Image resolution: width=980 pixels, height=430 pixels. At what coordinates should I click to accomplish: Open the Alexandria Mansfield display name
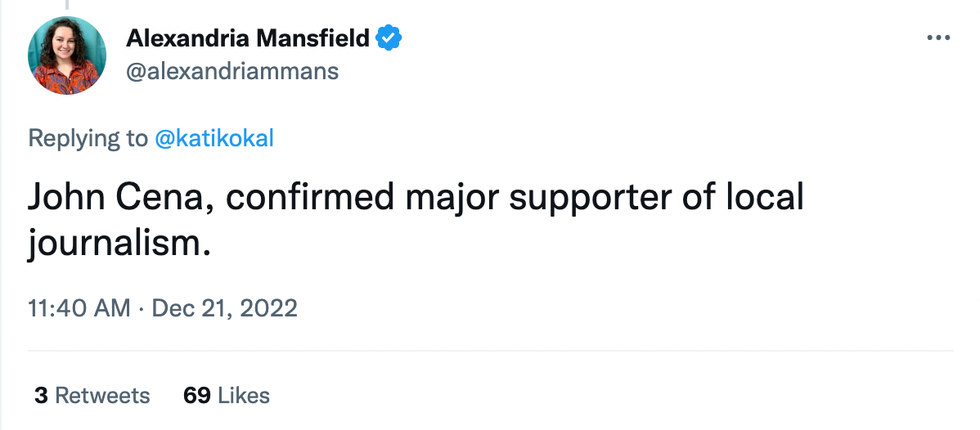[248, 39]
